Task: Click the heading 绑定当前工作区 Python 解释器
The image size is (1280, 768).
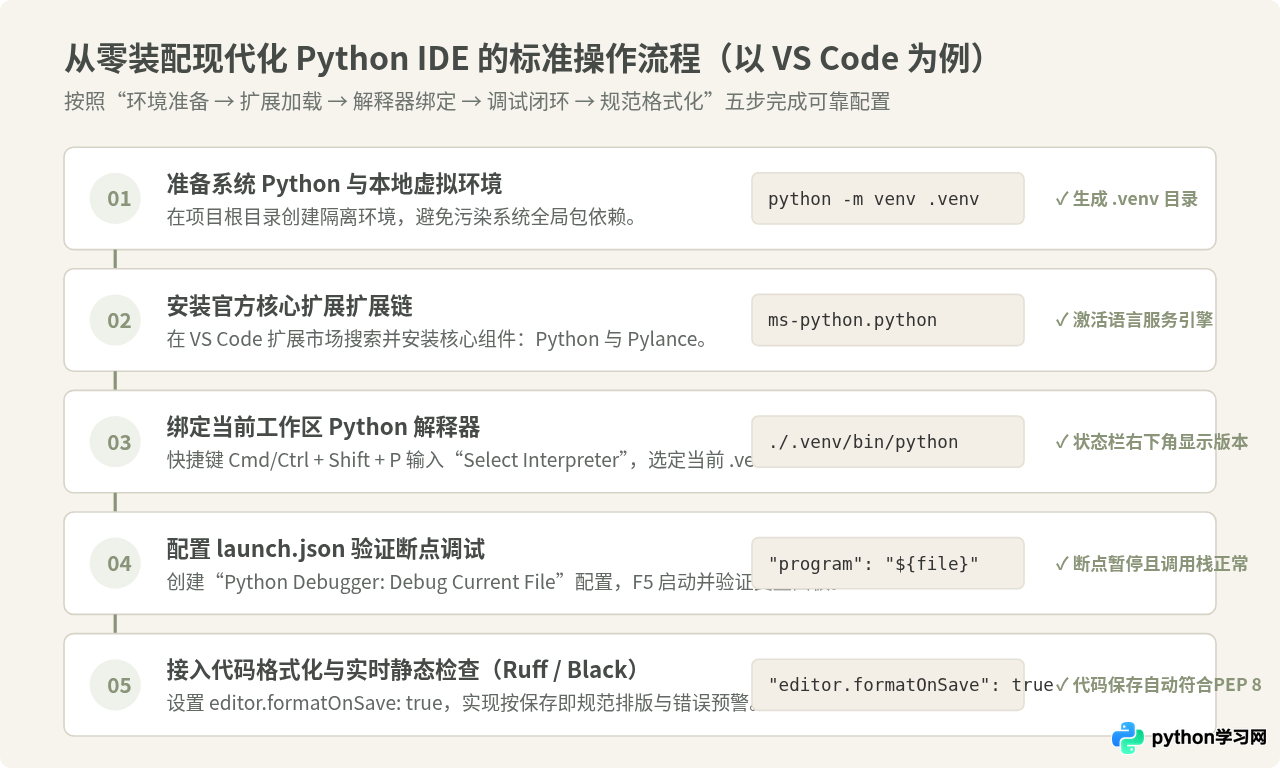Action: 324,428
